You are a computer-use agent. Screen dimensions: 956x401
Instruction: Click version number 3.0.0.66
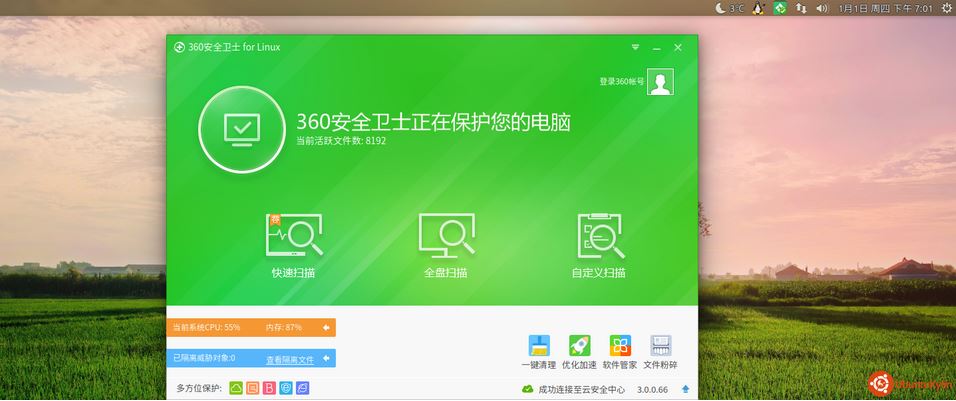pyautogui.click(x=652, y=389)
